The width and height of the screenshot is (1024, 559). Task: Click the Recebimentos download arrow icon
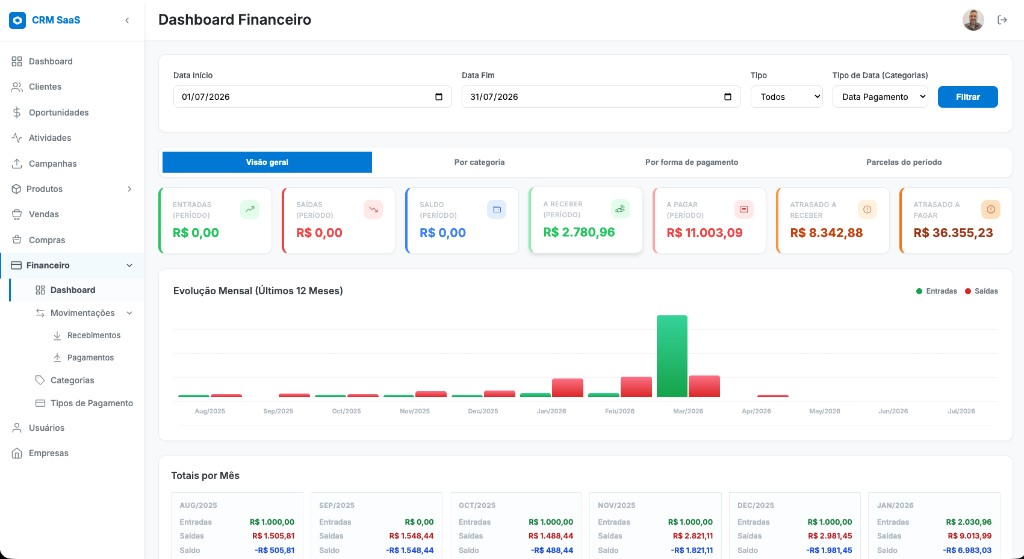click(x=57, y=335)
